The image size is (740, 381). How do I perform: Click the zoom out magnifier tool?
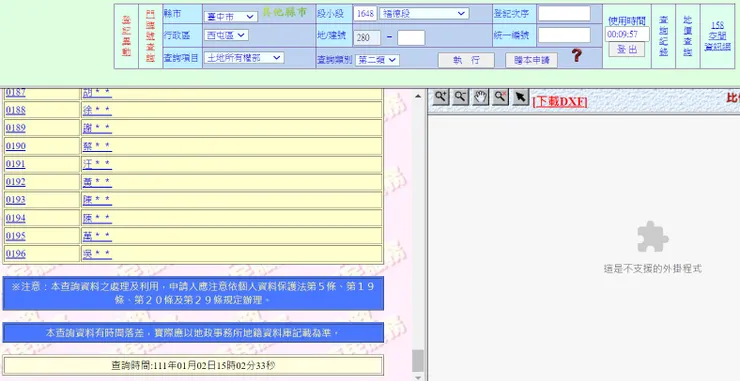(461, 97)
